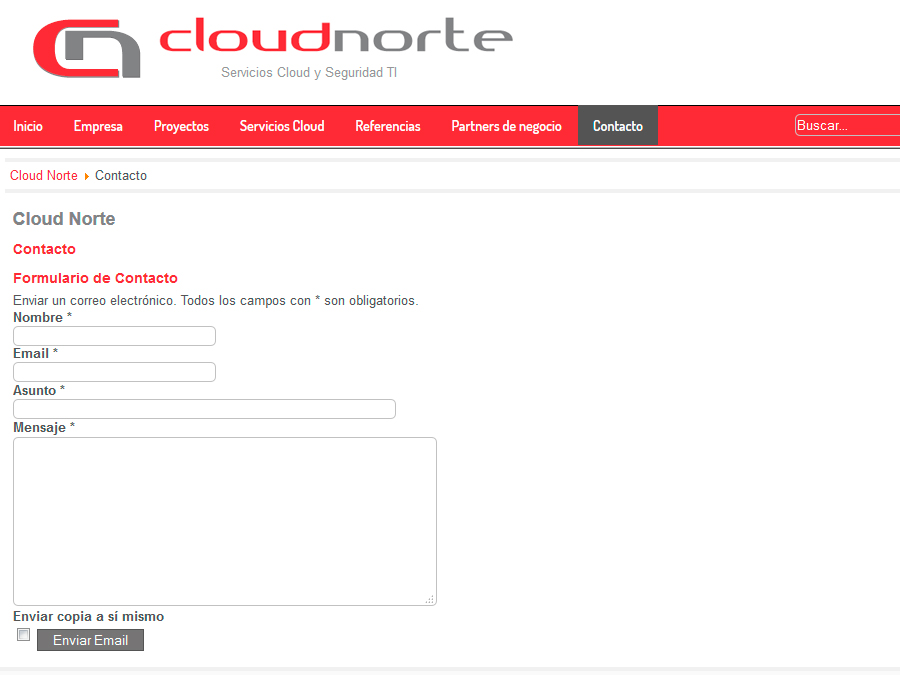900x675 pixels.
Task: Click the Asunto * field label
Action: click(39, 390)
